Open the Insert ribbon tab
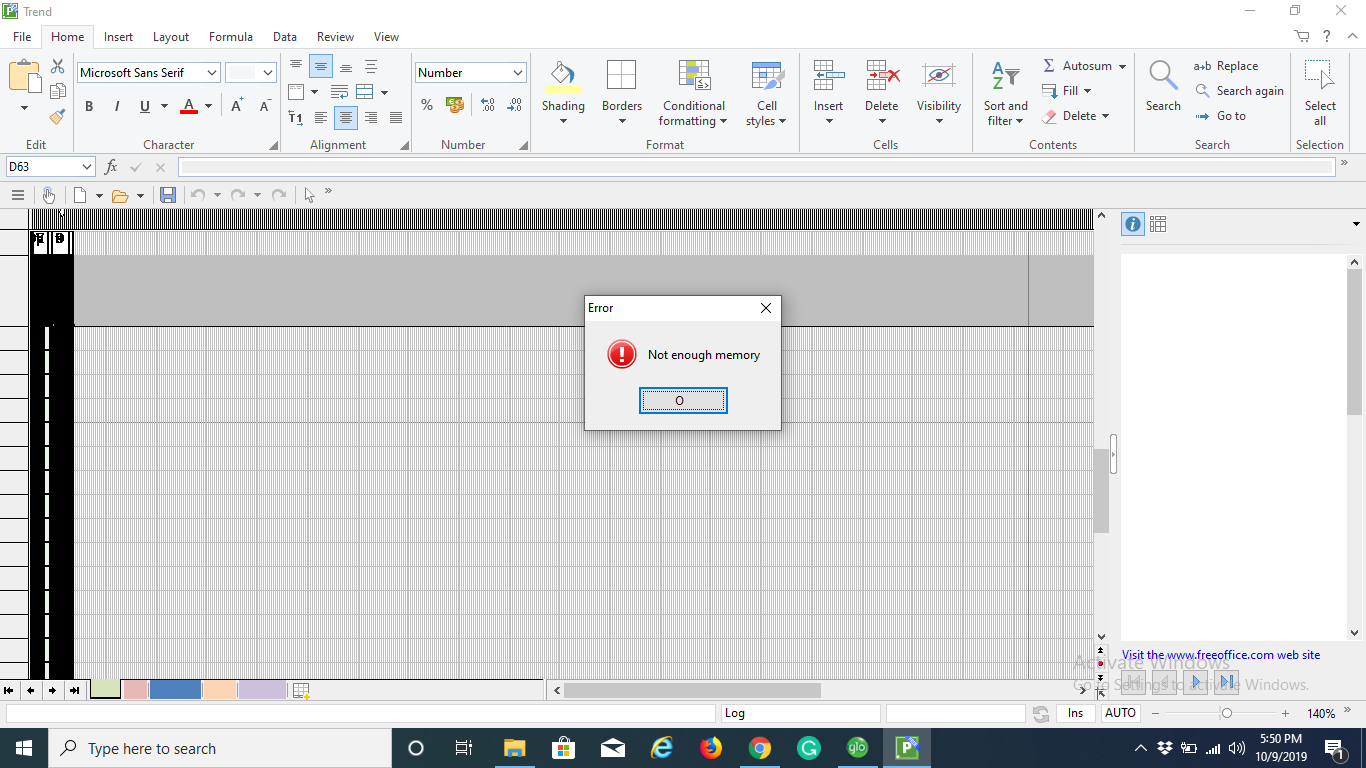1366x768 pixels. [x=118, y=37]
